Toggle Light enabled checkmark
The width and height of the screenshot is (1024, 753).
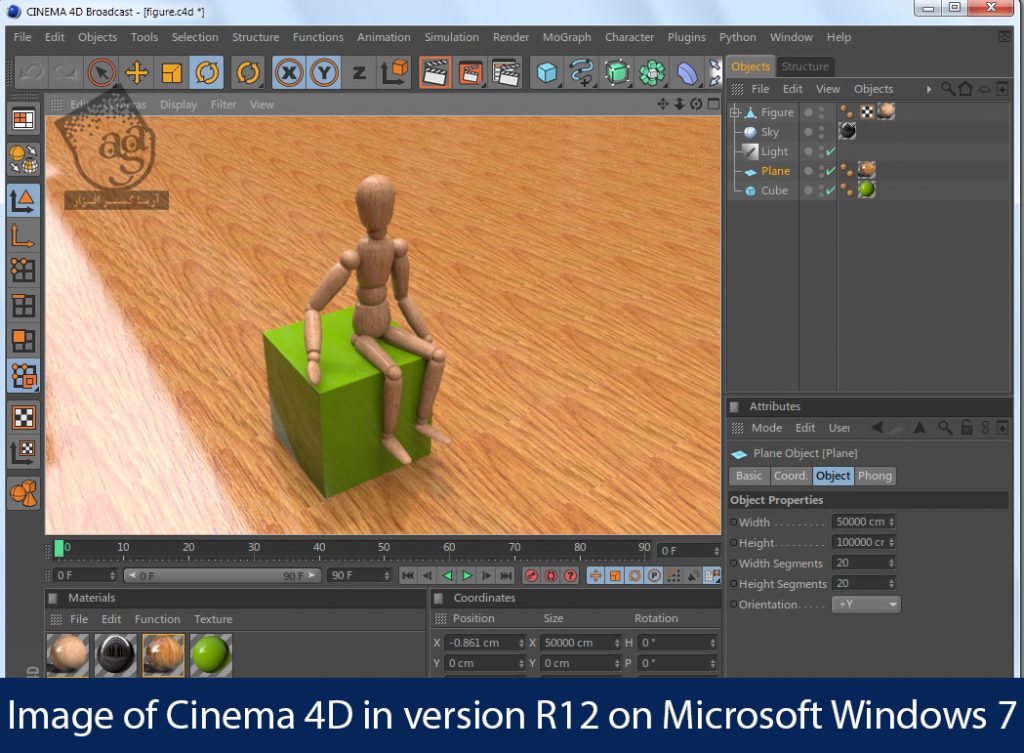coord(831,152)
